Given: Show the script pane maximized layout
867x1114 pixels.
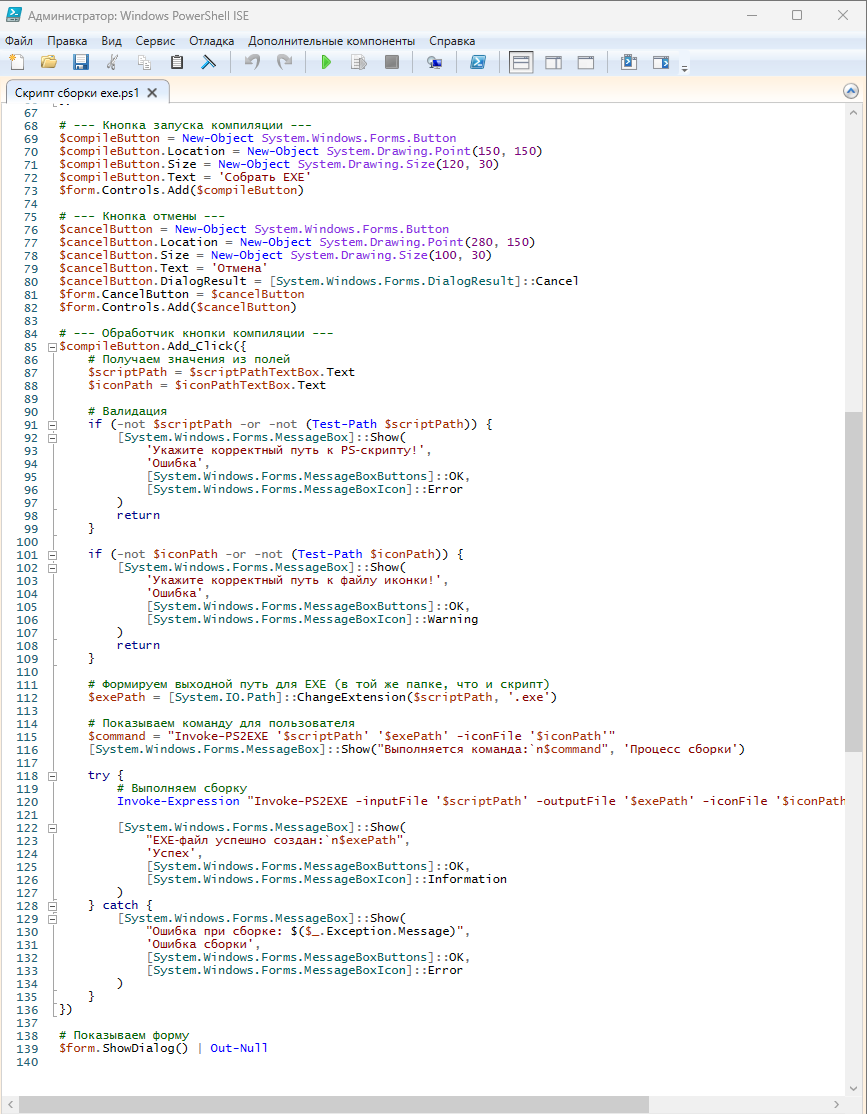Looking at the screenshot, I should coord(586,63).
